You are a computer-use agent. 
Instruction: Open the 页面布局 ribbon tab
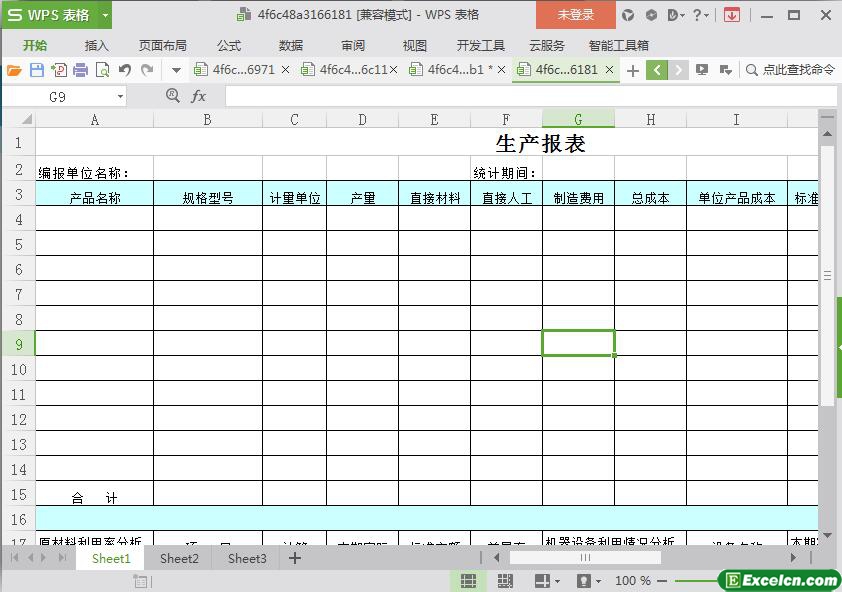[x=163, y=46]
